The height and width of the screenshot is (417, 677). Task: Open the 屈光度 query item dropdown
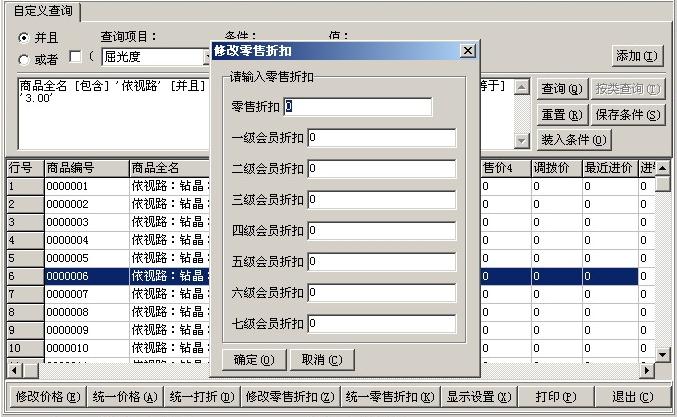207,57
